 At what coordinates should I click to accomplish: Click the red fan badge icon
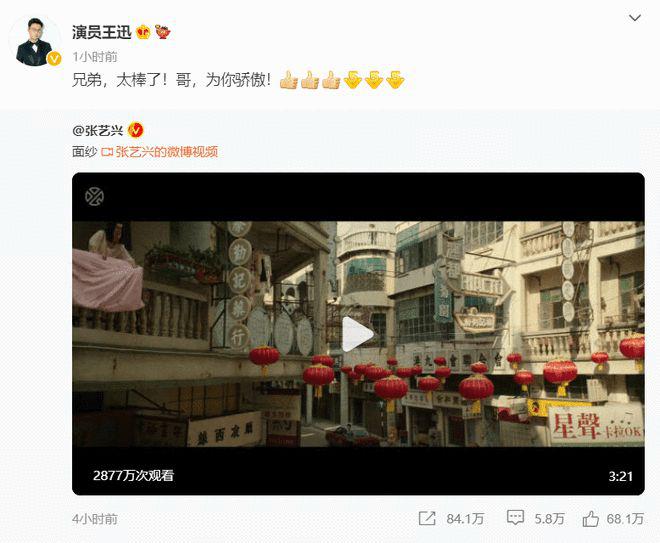point(163,32)
